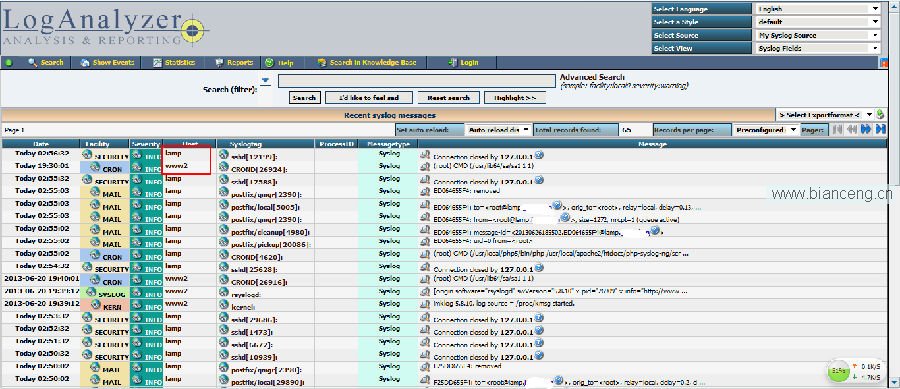Click IP lookup globe in sshd[12588] row
900x389 pixels.
(x=539, y=180)
